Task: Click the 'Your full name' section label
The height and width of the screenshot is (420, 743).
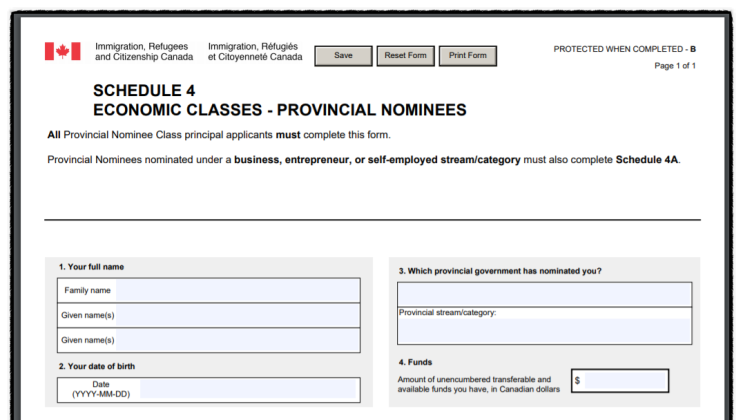Action: click(91, 267)
